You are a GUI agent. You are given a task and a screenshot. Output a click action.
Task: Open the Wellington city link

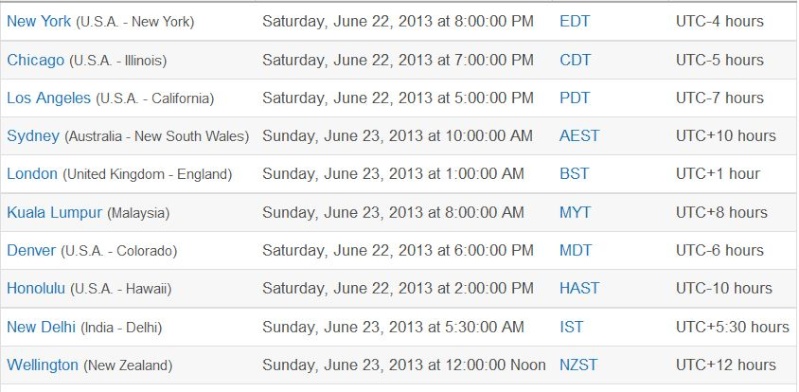tap(43, 365)
